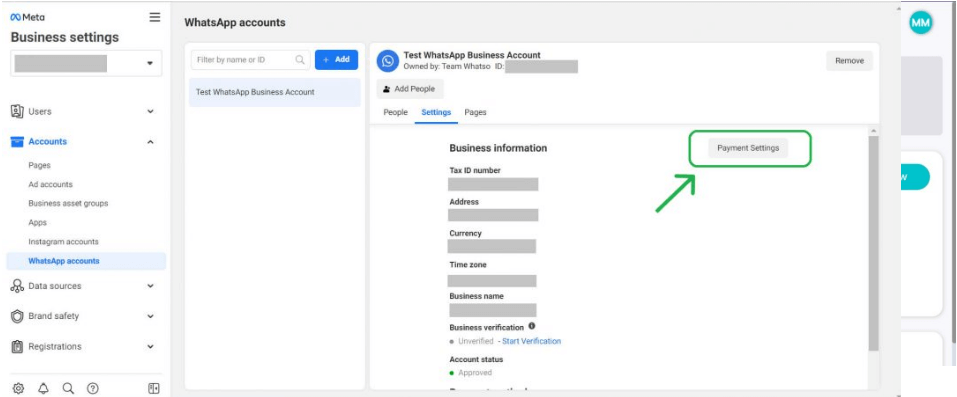Focus the Filter by name or ID field
This screenshot has width=957, height=397.
click(x=250, y=60)
